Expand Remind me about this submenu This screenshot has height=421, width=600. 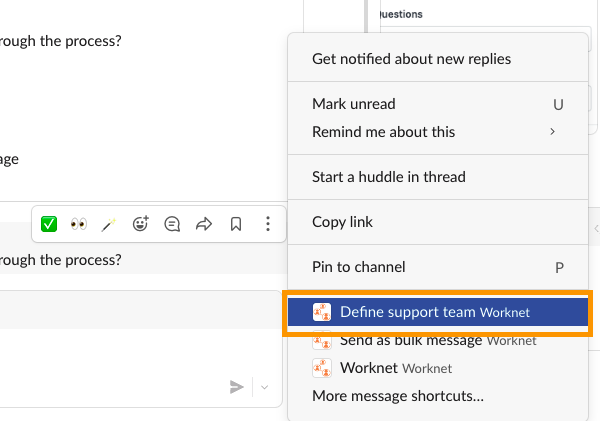tap(438, 132)
